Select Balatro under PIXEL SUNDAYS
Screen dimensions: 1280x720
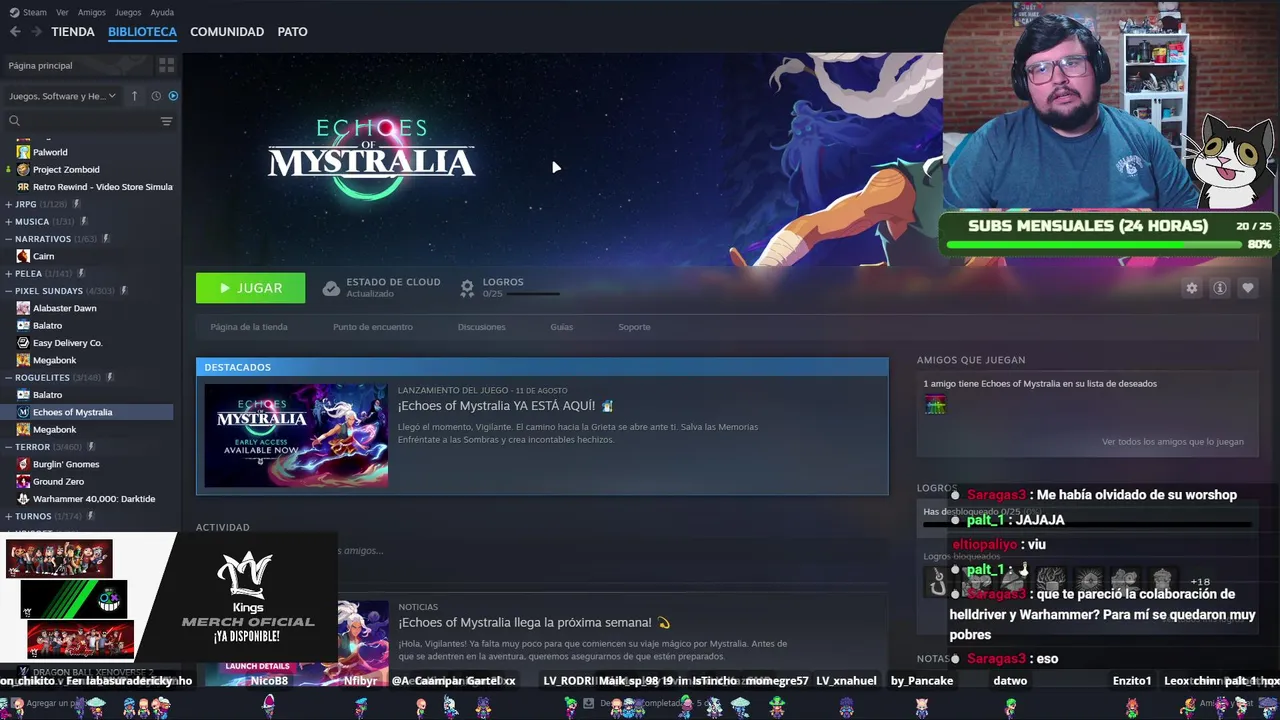coord(47,325)
